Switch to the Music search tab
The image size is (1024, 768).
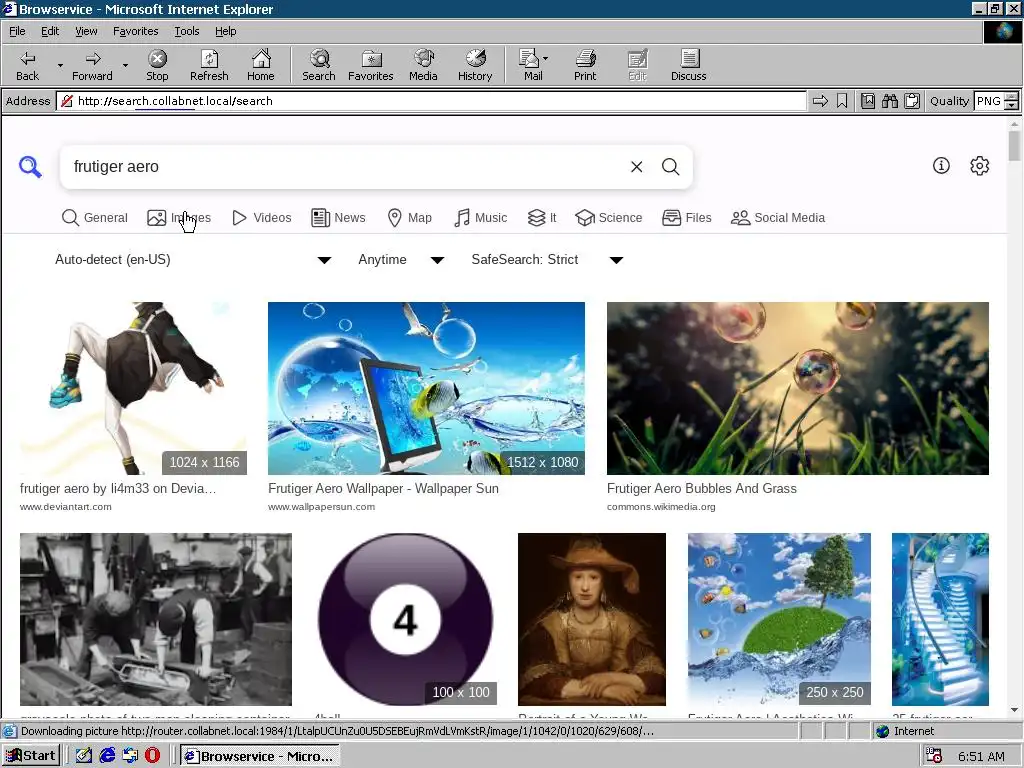[481, 217]
